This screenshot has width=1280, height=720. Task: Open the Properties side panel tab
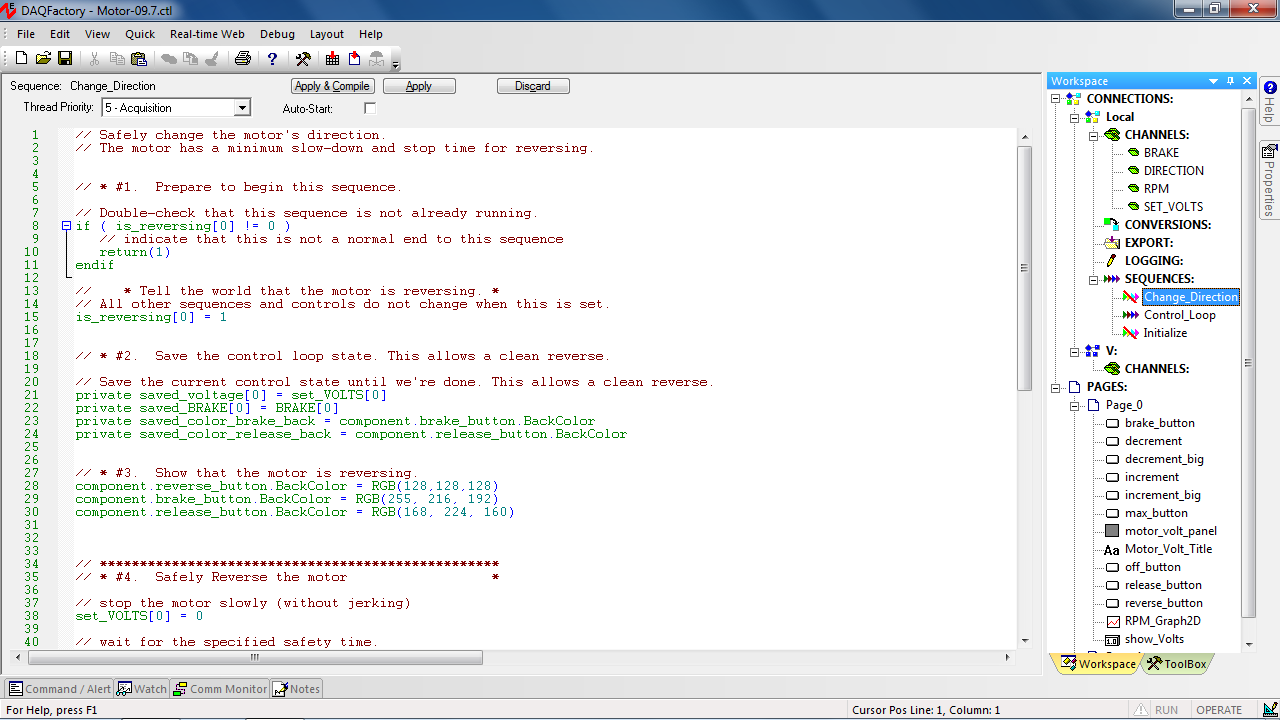coord(1269,180)
